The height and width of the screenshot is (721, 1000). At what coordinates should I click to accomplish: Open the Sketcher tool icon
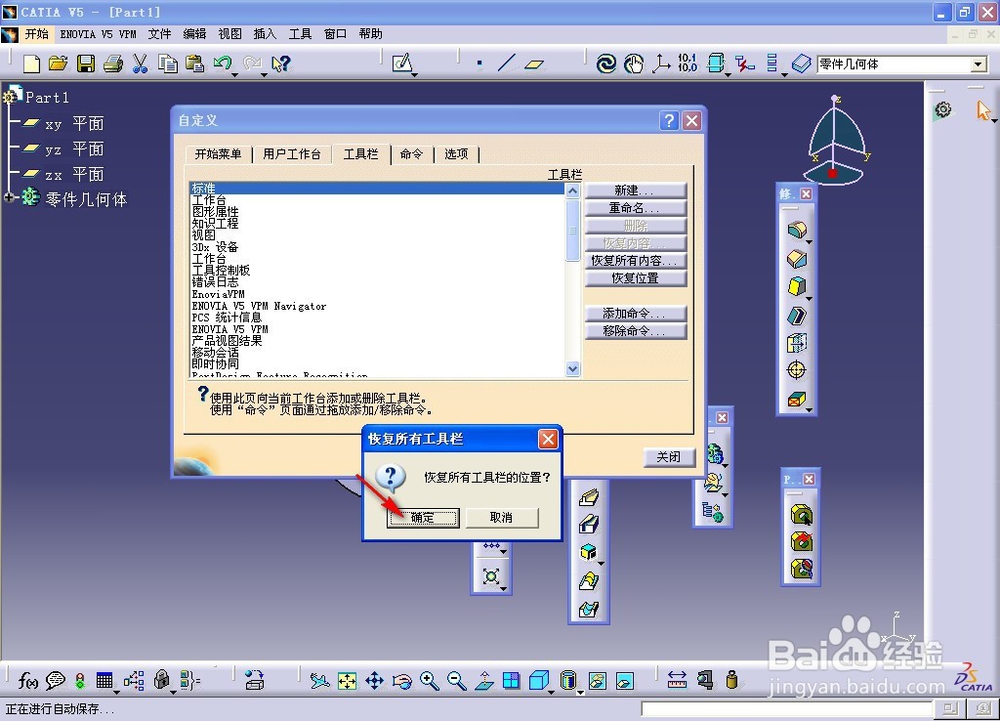(x=402, y=63)
